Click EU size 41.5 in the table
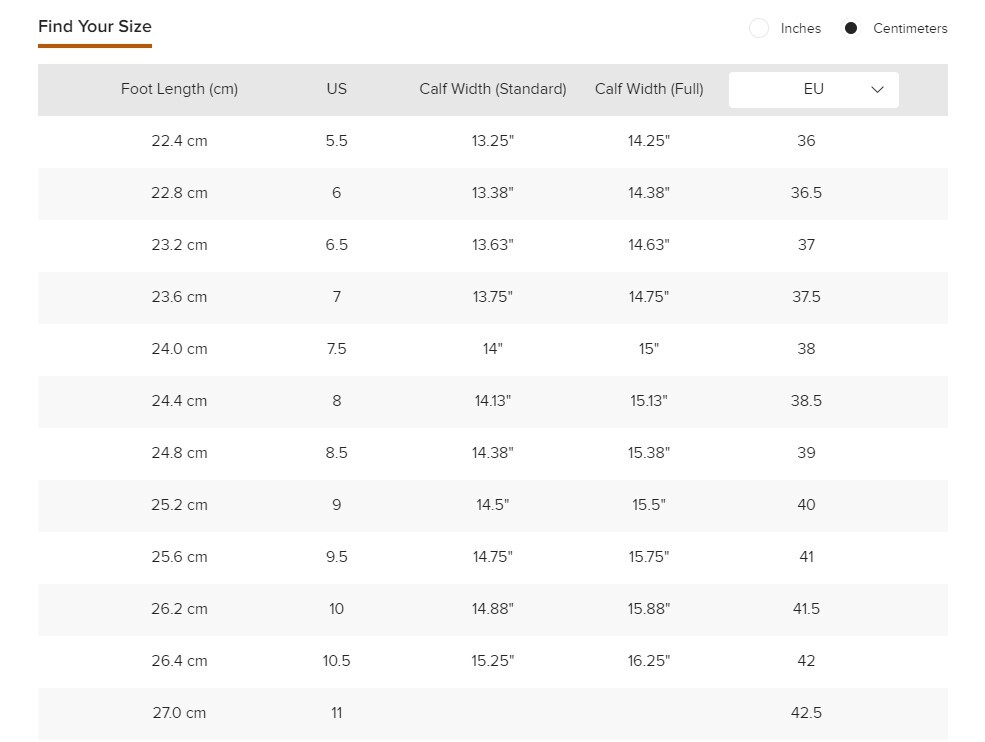 coord(806,609)
